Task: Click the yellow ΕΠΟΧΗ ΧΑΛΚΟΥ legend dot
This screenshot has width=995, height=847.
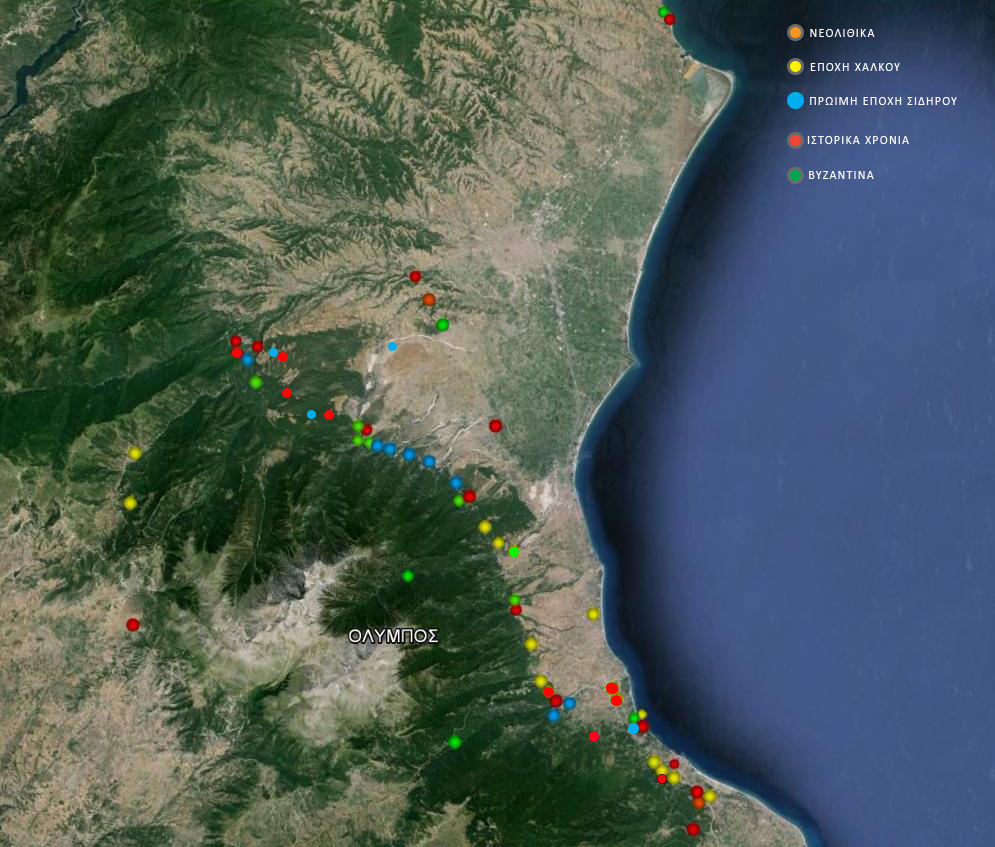Action: pos(795,67)
